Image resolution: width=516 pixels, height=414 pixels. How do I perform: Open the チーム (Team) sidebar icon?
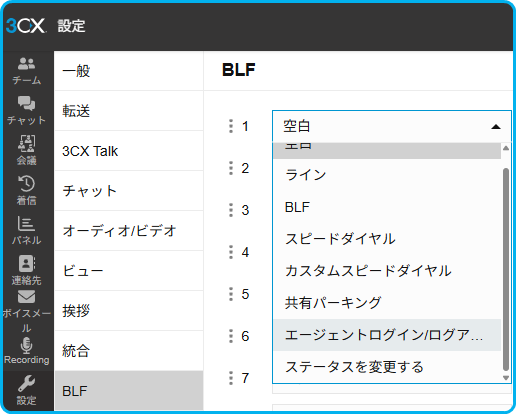click(26, 71)
